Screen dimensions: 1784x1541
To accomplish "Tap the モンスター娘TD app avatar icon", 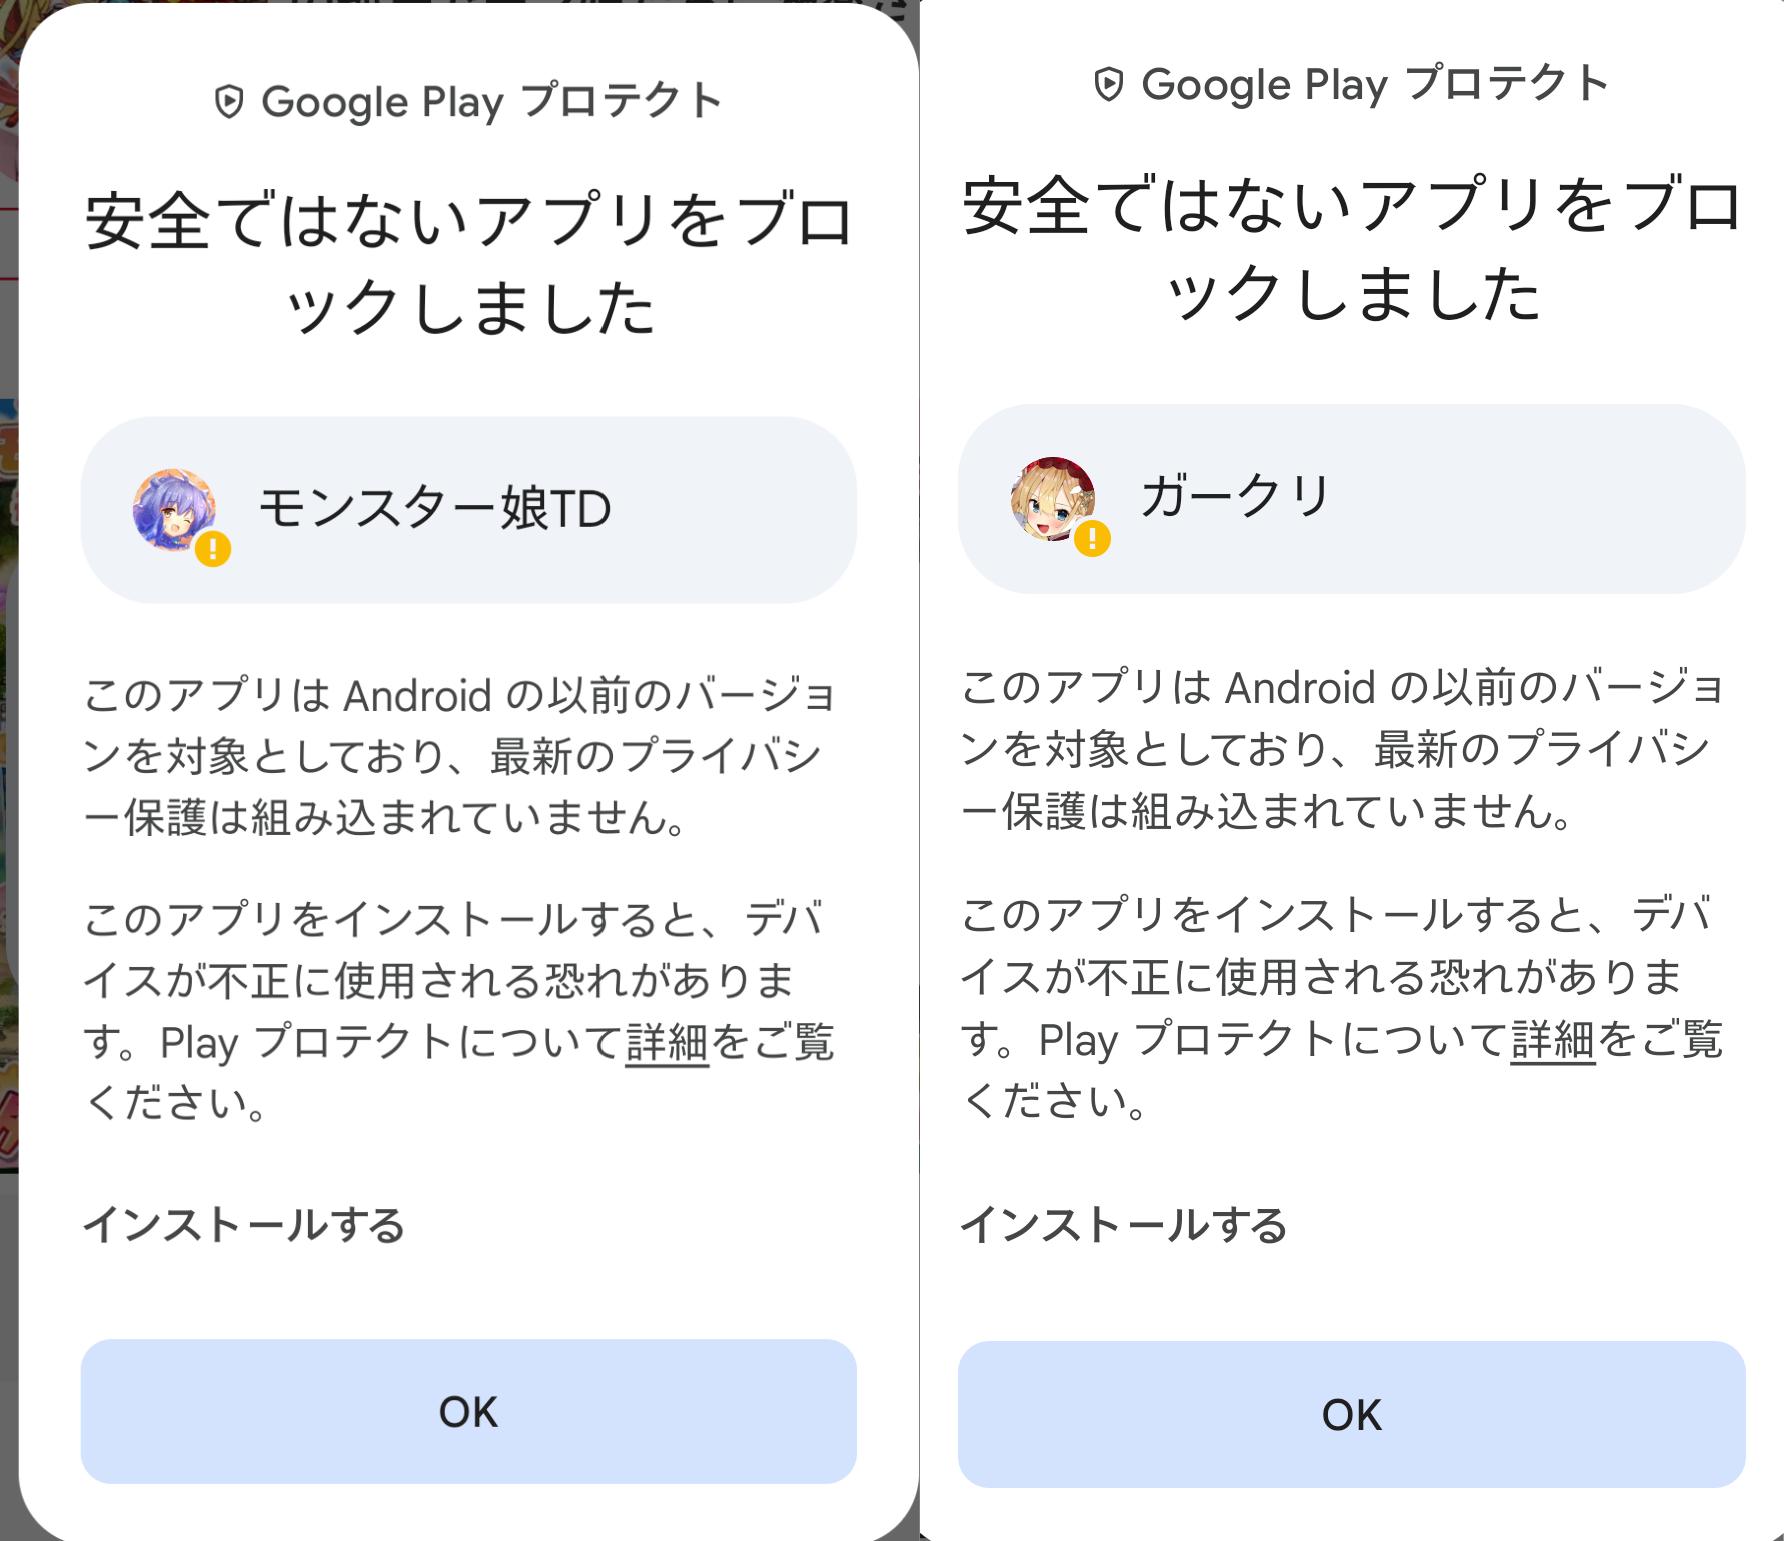I will point(175,509).
